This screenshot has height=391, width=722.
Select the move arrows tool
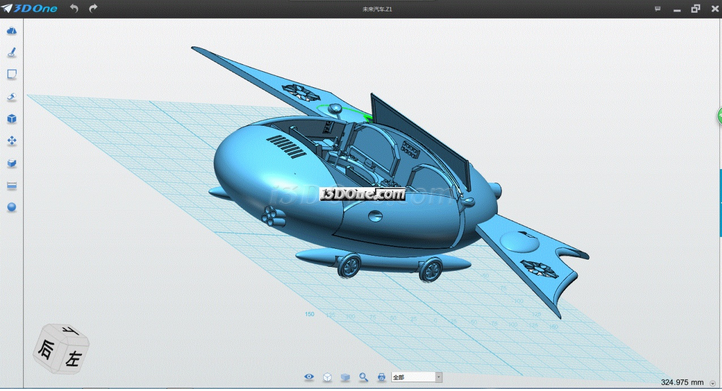tap(12, 141)
